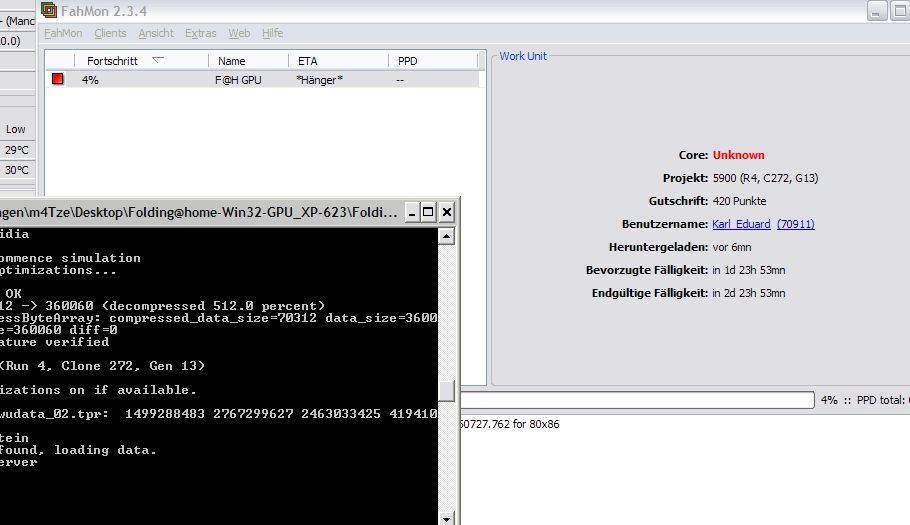The image size is (910, 525).
Task: Click the *Hänger* ETA value
Action: [x=319, y=80]
